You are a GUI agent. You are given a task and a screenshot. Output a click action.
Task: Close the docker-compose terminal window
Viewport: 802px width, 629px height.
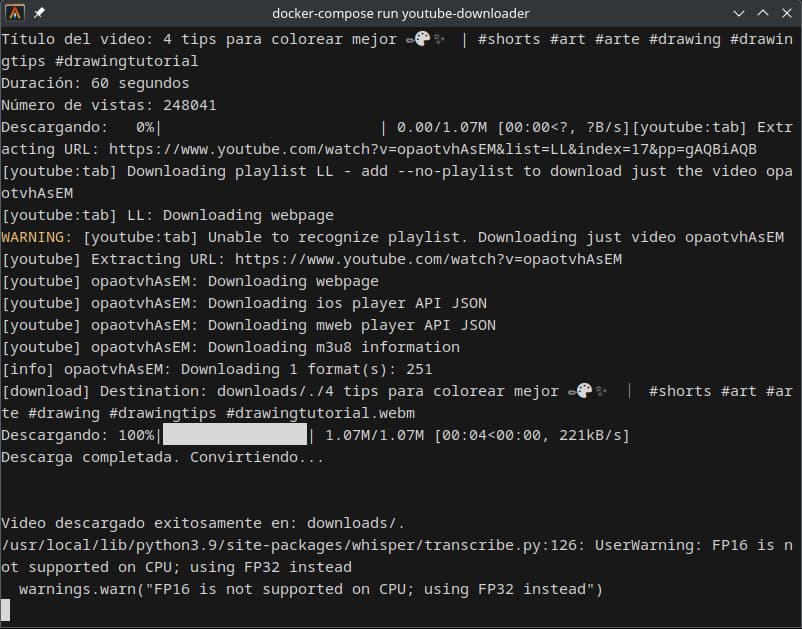coord(789,13)
